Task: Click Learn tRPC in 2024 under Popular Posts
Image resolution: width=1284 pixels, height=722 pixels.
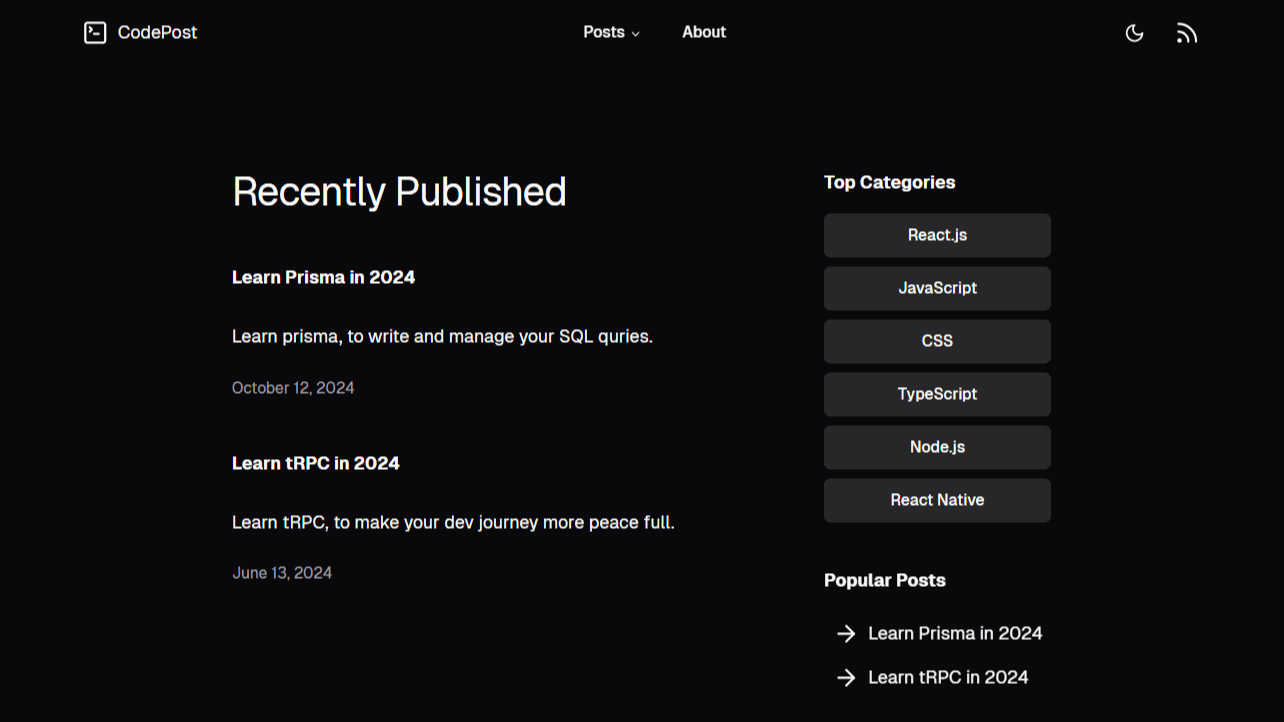Action: 948,677
